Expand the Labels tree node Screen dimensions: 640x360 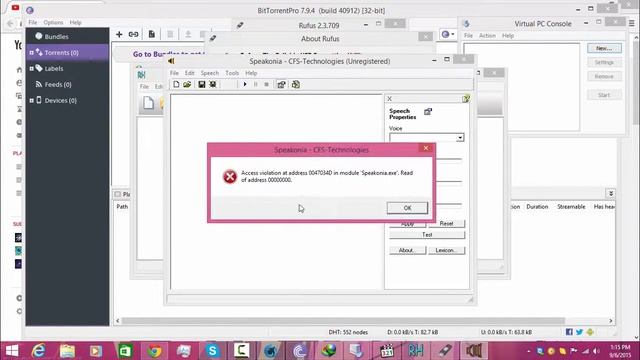tap(31, 69)
